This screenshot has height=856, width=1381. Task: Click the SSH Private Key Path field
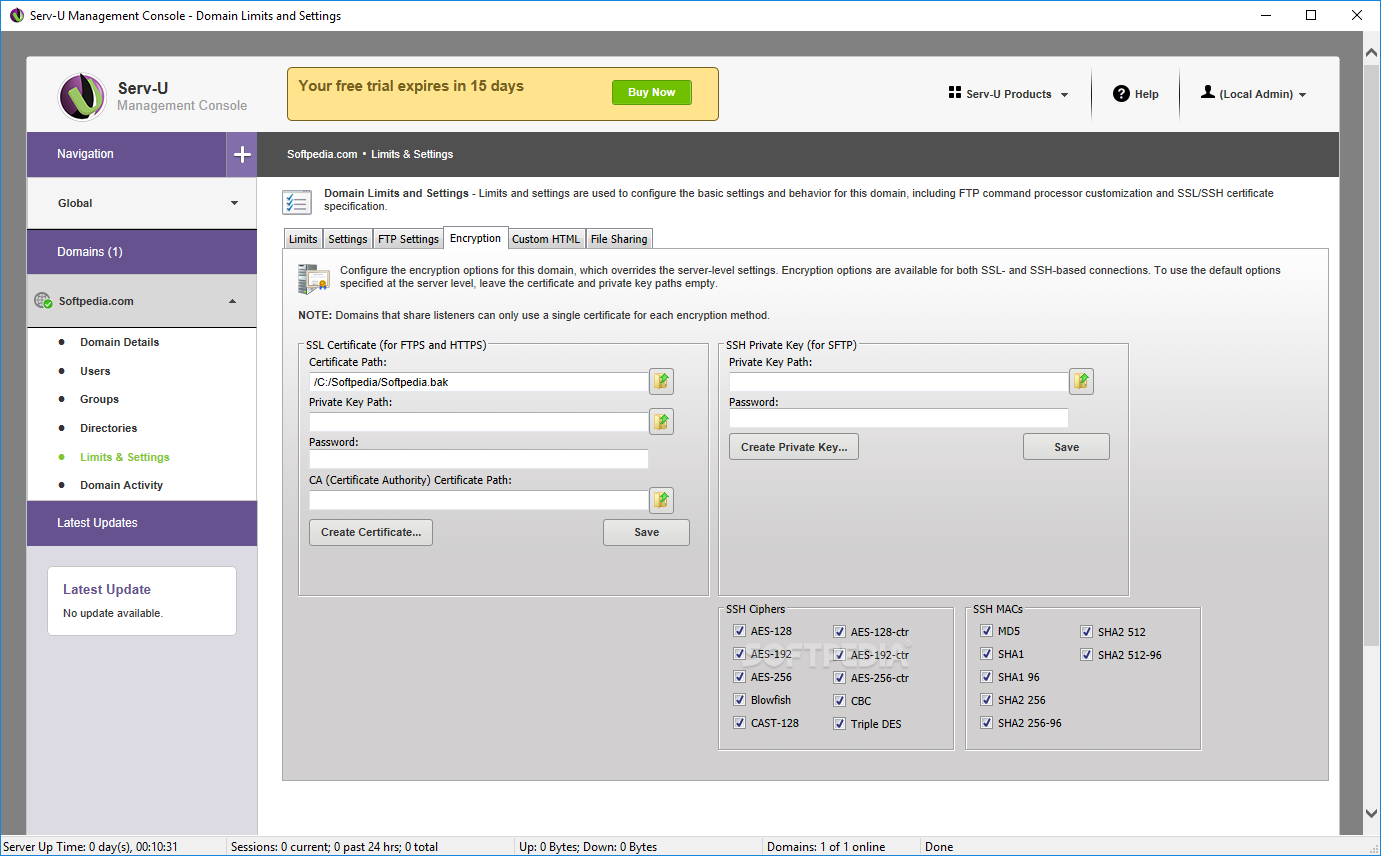point(899,382)
